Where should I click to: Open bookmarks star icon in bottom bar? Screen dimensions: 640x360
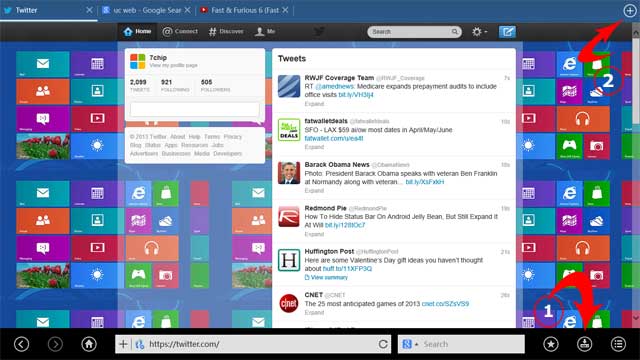551,344
